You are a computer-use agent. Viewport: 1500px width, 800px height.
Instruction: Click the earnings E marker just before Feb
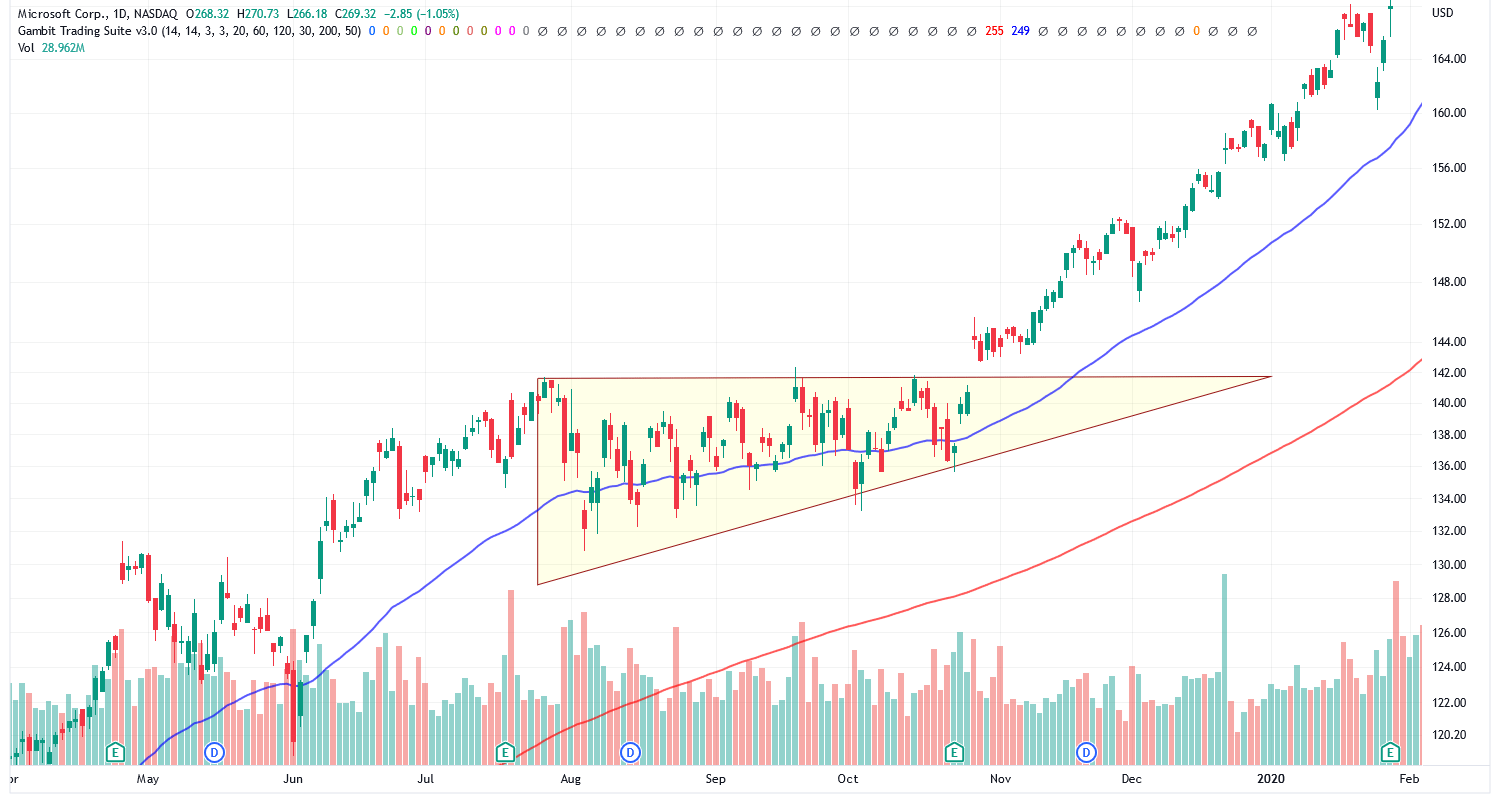1390,751
